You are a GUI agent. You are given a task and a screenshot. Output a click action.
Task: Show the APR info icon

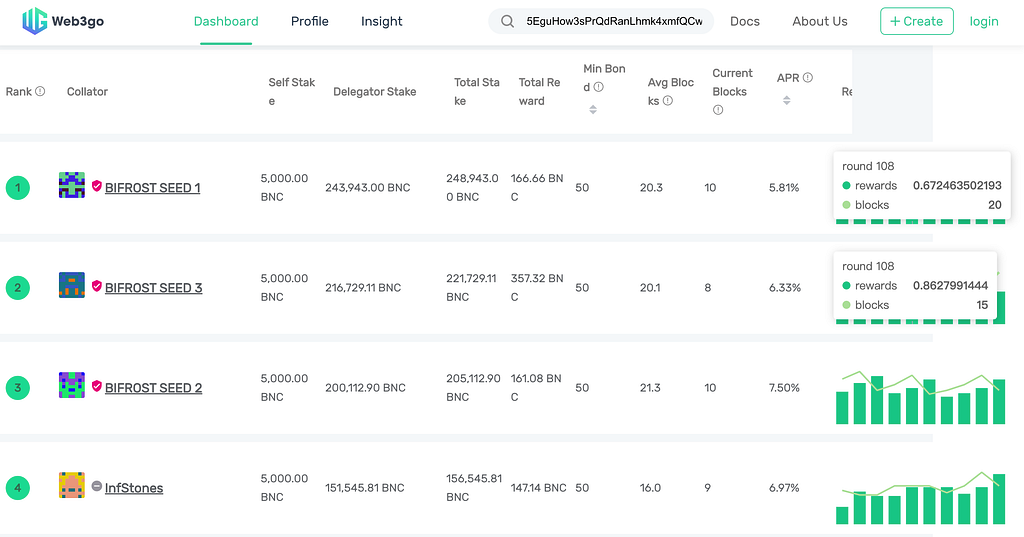point(808,78)
